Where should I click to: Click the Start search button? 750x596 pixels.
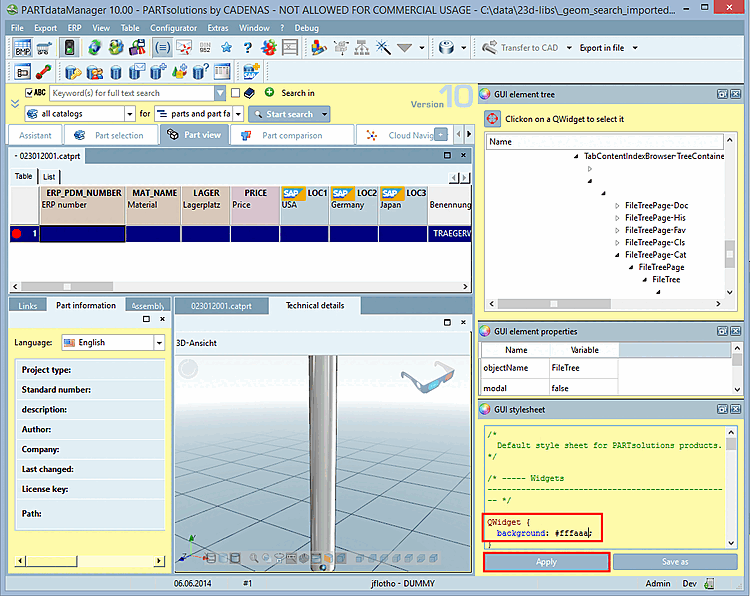(289, 114)
